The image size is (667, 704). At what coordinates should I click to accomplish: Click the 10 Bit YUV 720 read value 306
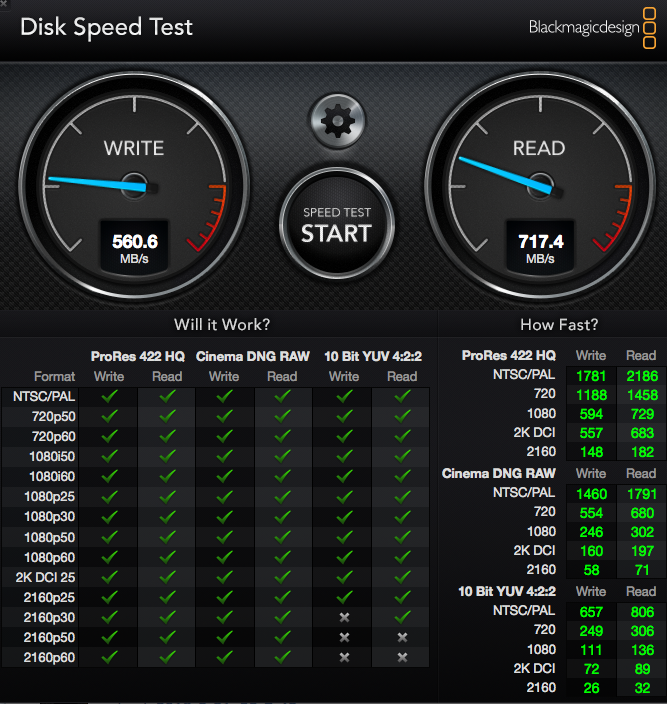point(642,631)
